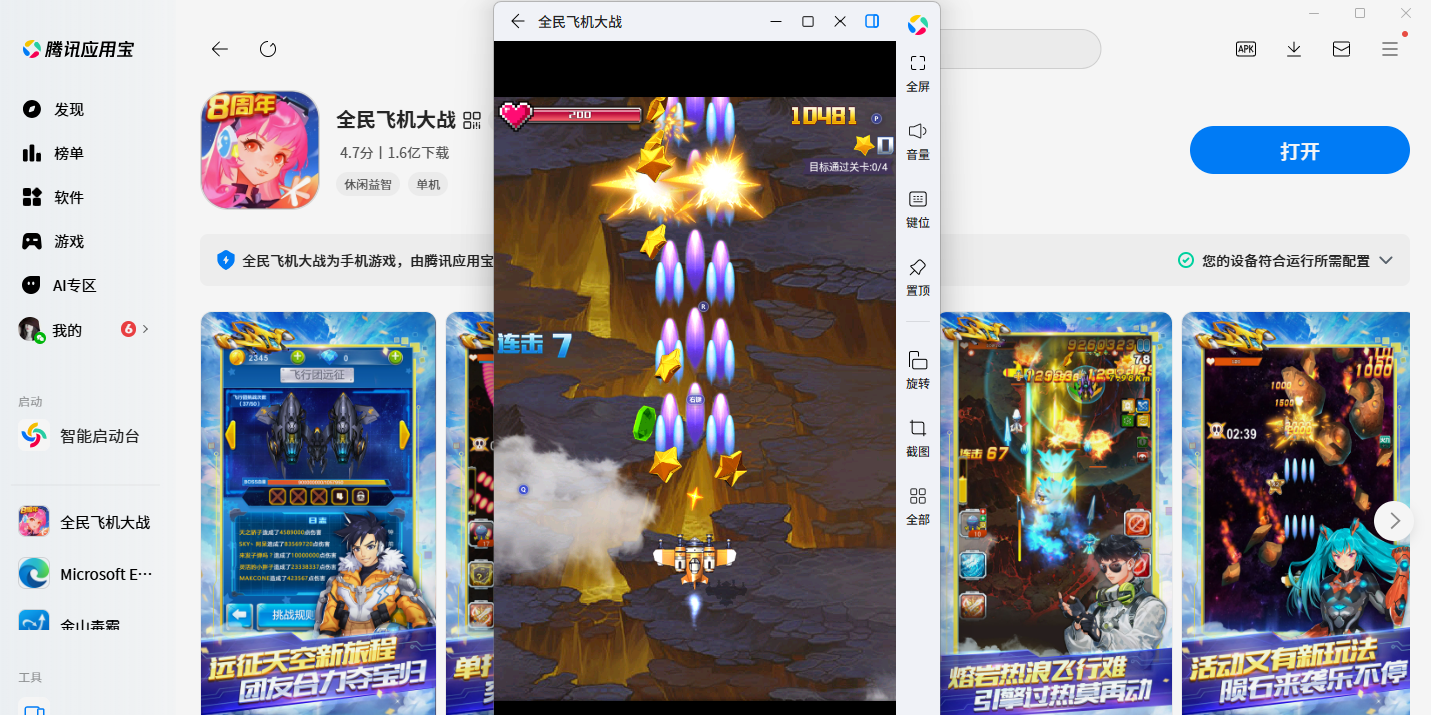The image size is (1431, 715).
Task: Open the 活动又有新玩法 screenshot thumbnail
Action: [1296, 513]
